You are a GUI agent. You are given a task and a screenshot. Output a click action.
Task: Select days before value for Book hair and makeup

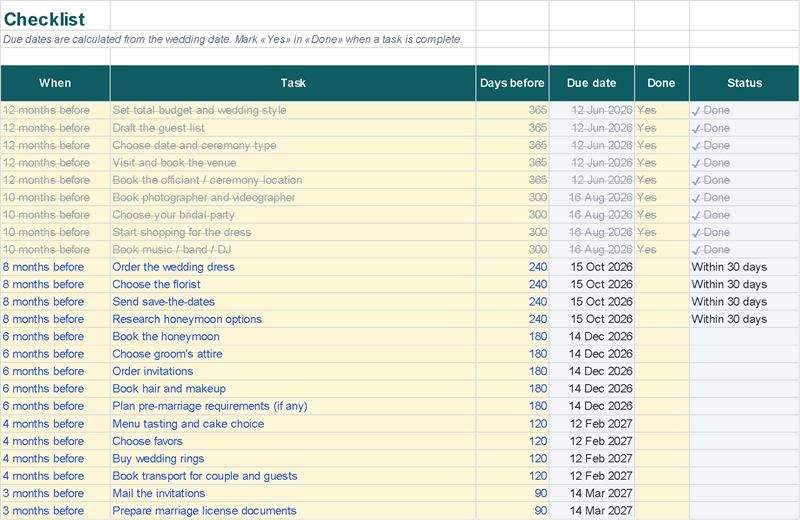click(512, 388)
